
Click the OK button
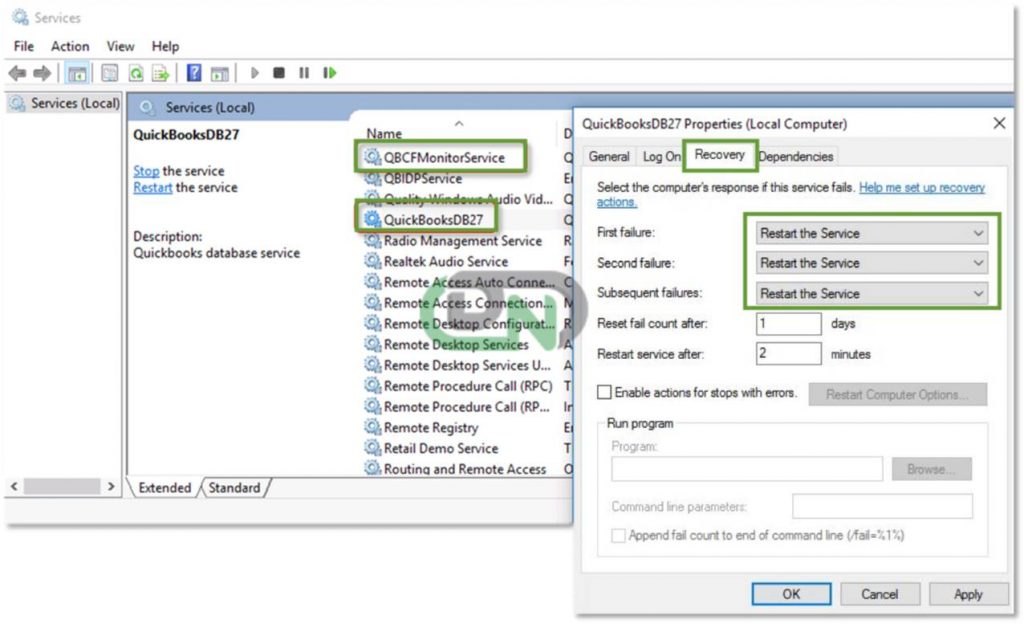791,594
